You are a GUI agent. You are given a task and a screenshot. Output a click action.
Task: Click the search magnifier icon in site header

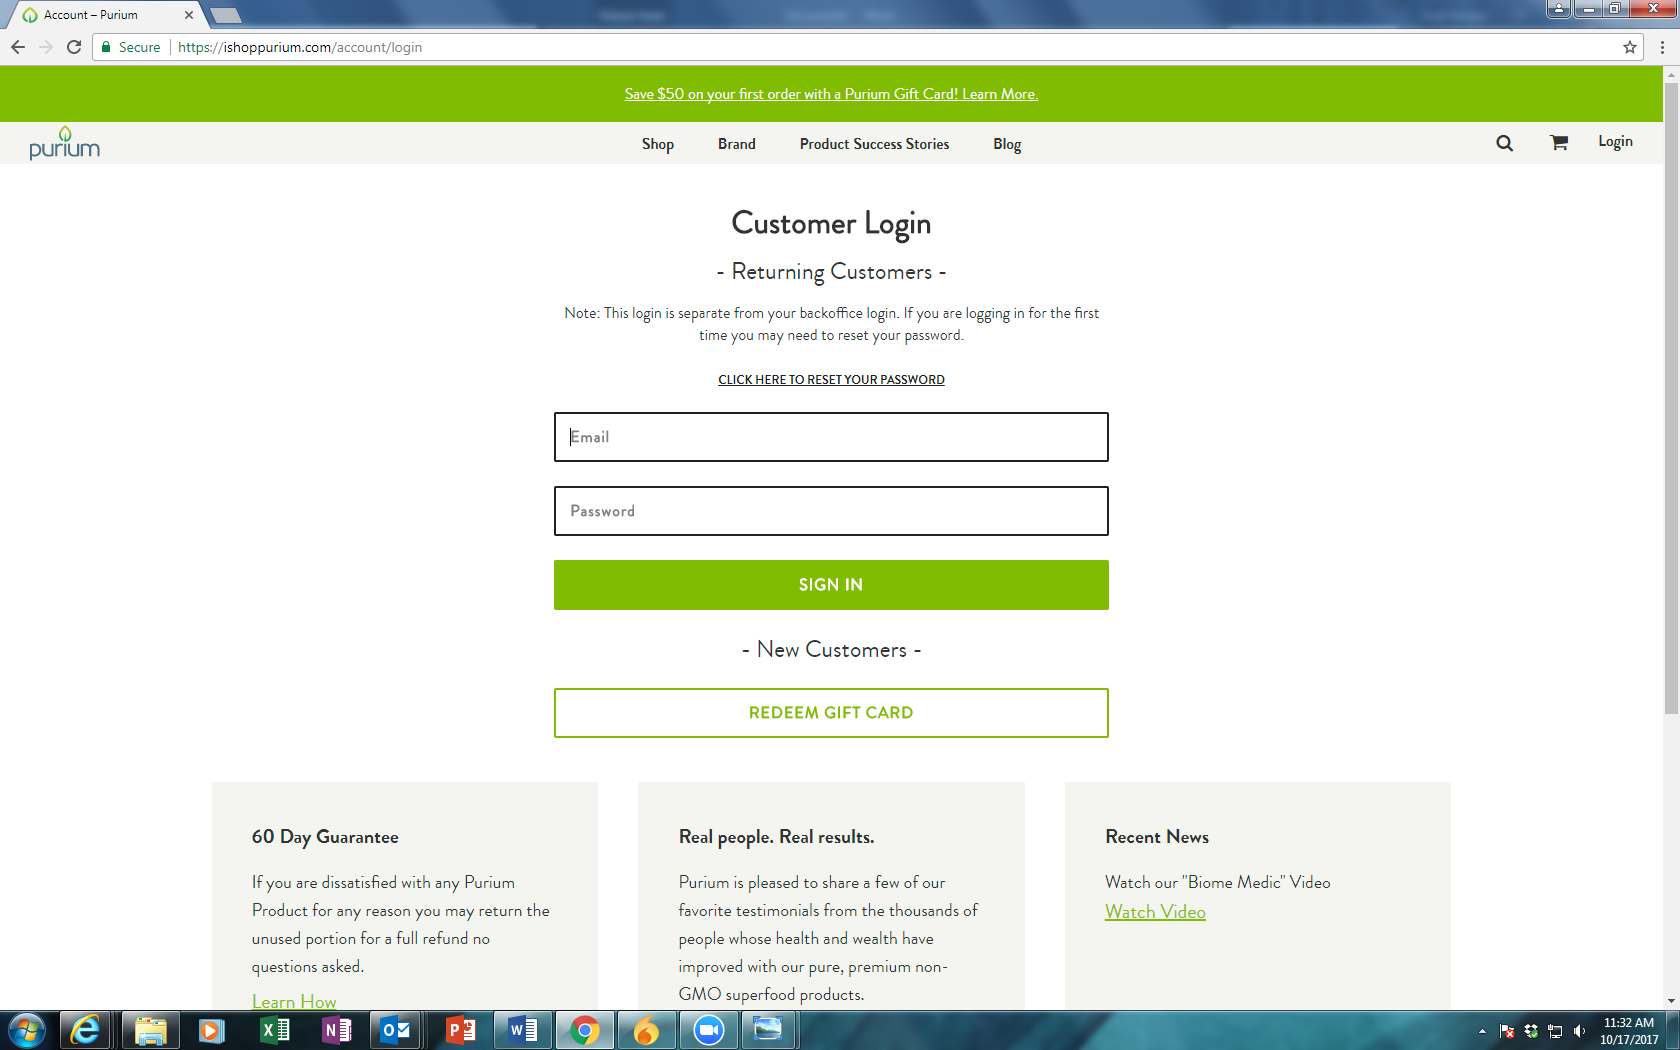pos(1504,143)
